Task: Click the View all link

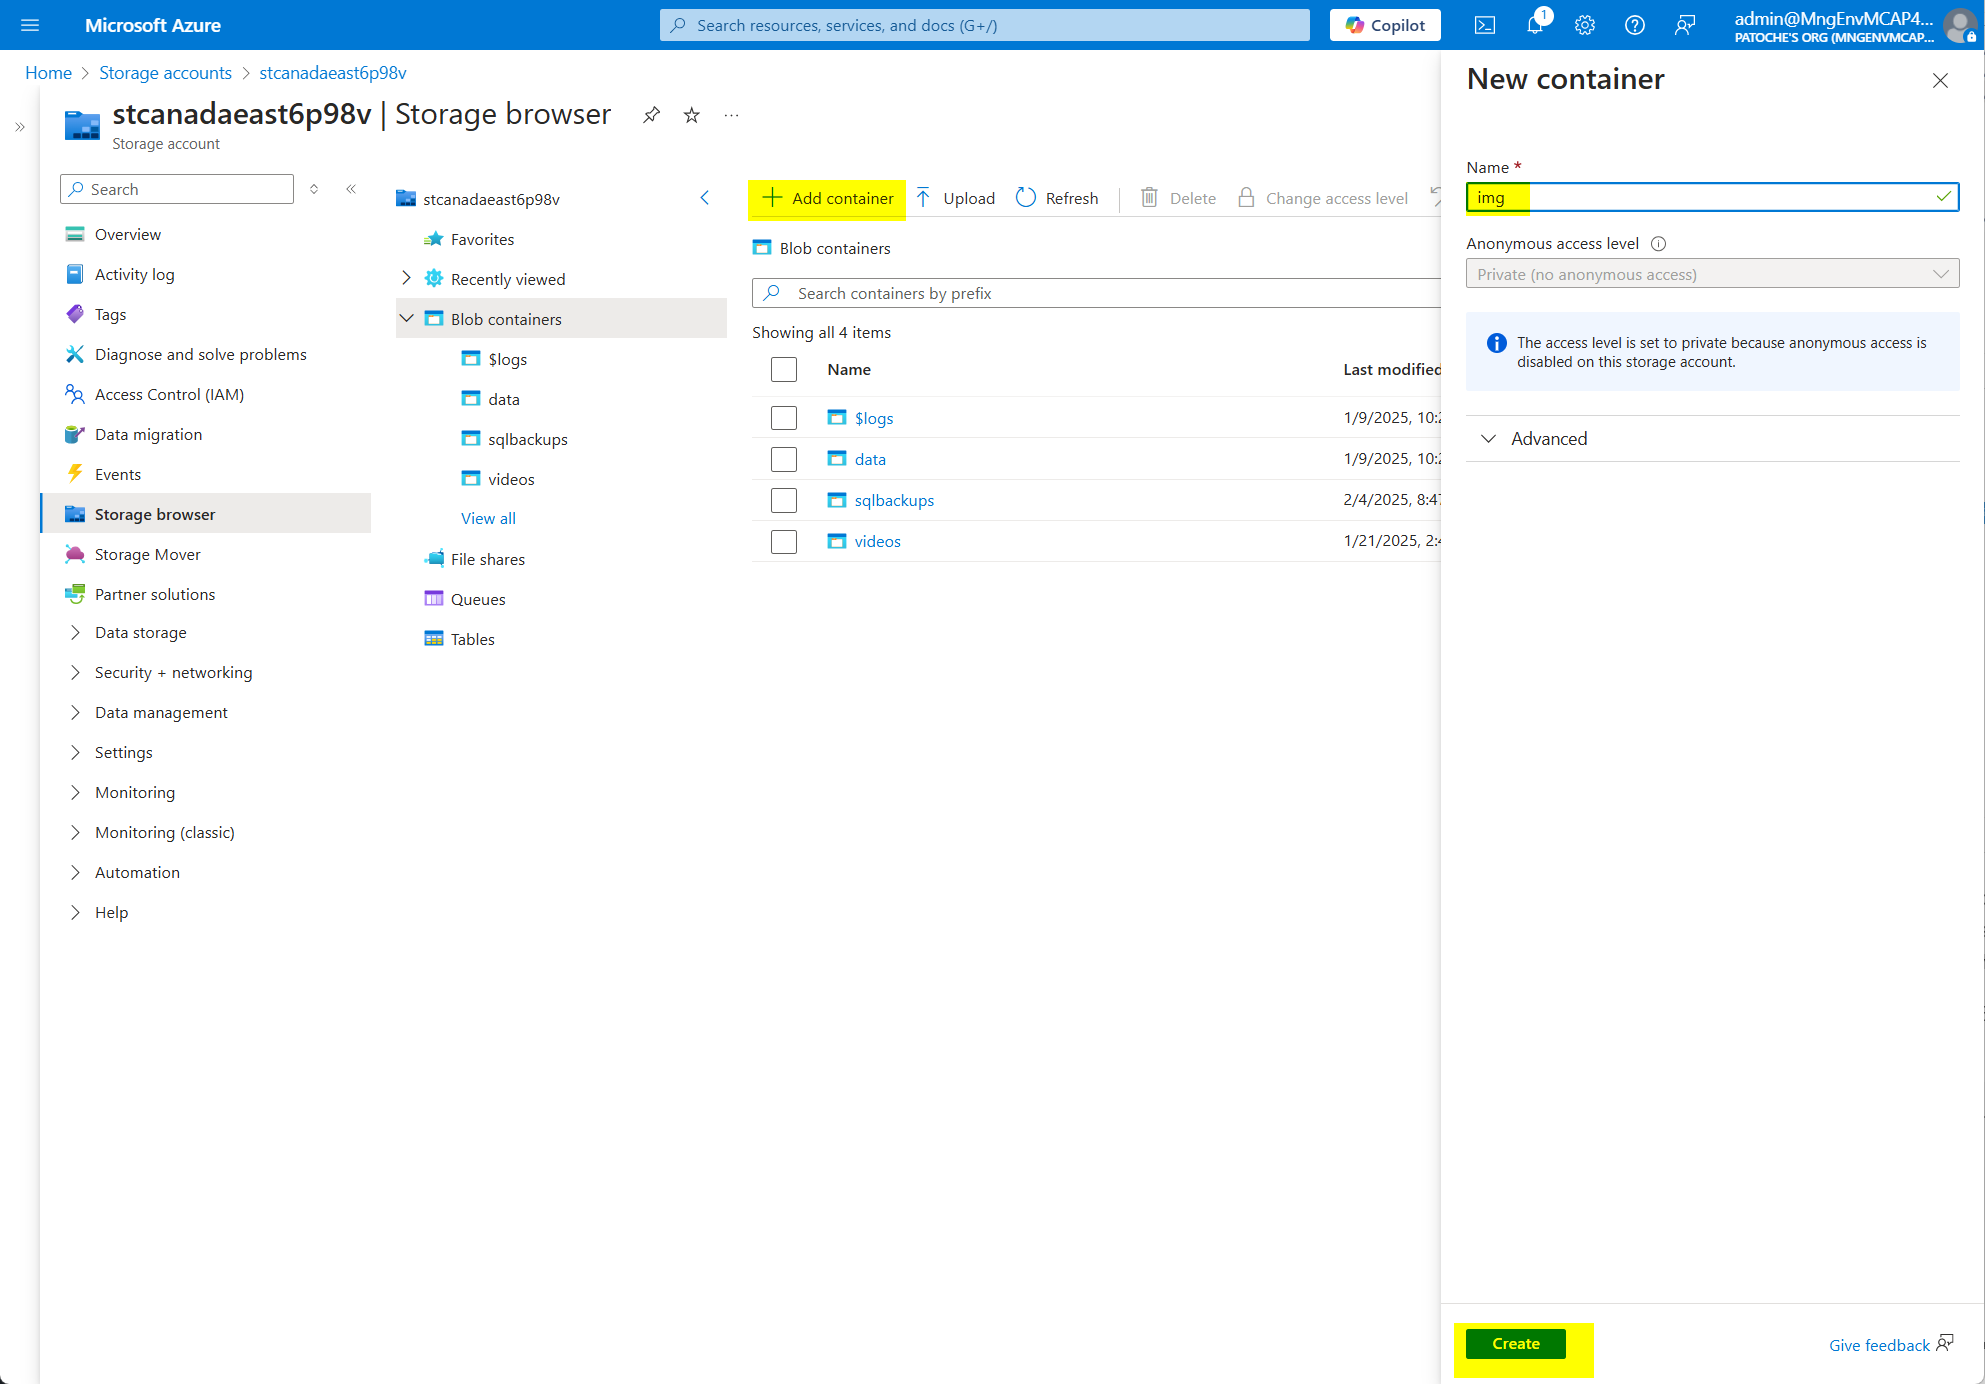Action: [x=488, y=518]
